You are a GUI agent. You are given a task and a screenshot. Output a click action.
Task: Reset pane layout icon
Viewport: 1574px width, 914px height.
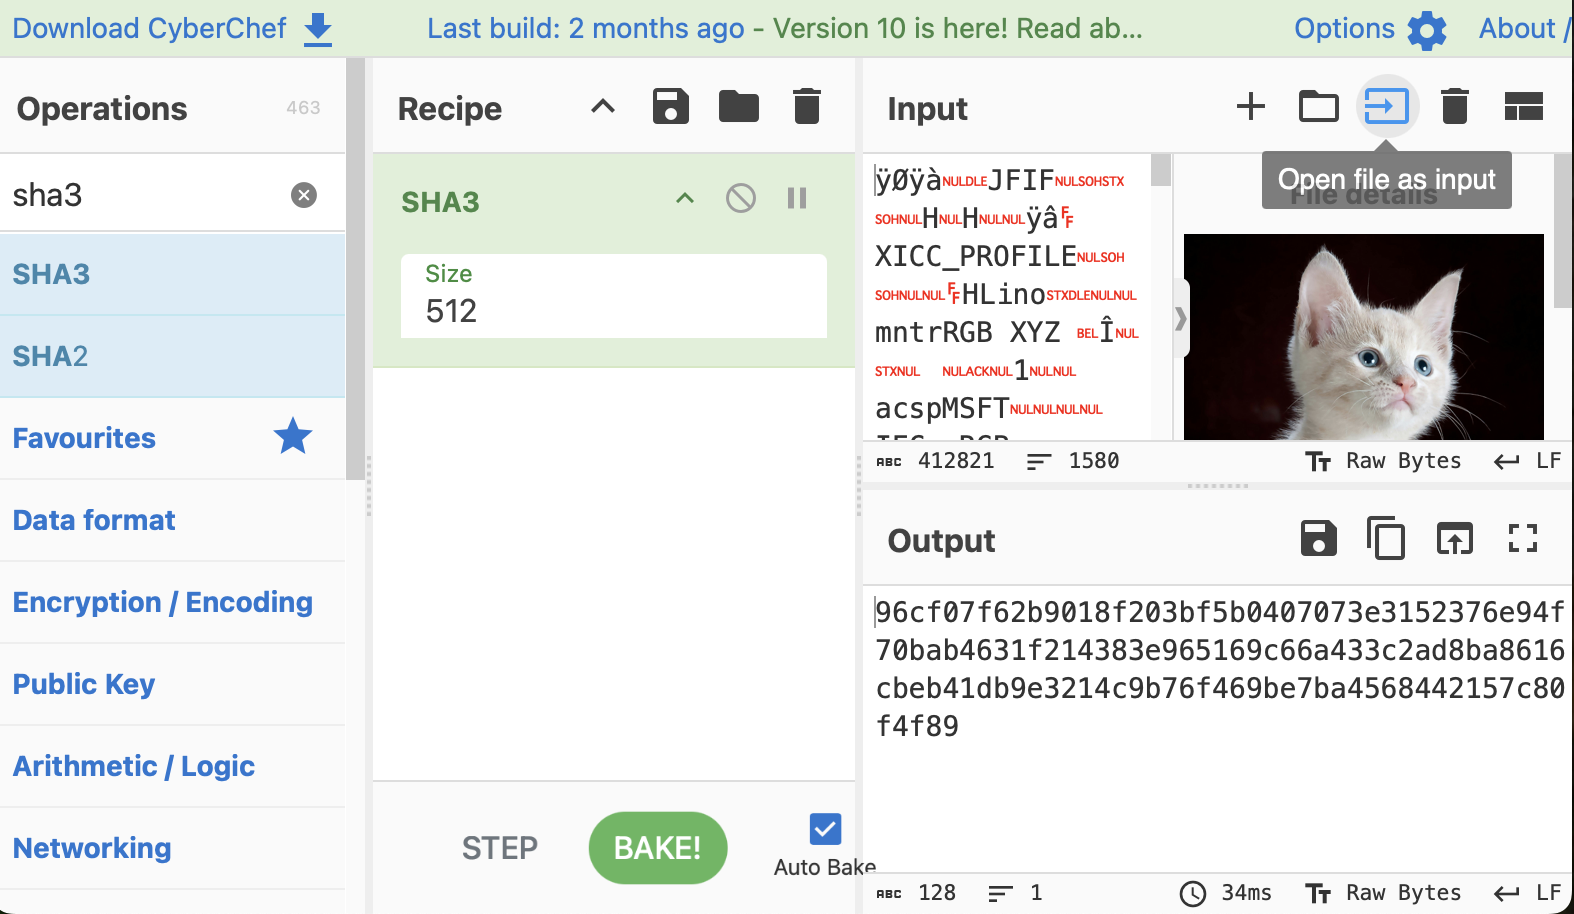[1523, 106]
